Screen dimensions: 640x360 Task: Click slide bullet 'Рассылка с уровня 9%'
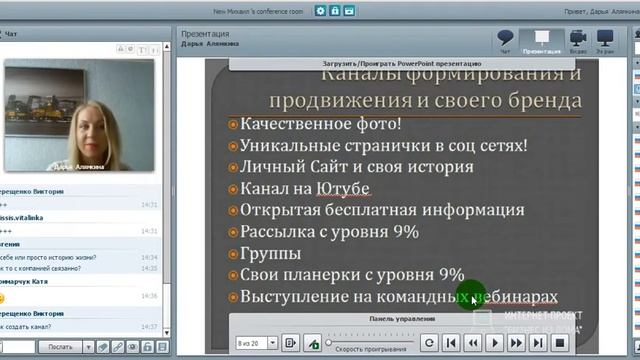coord(329,232)
